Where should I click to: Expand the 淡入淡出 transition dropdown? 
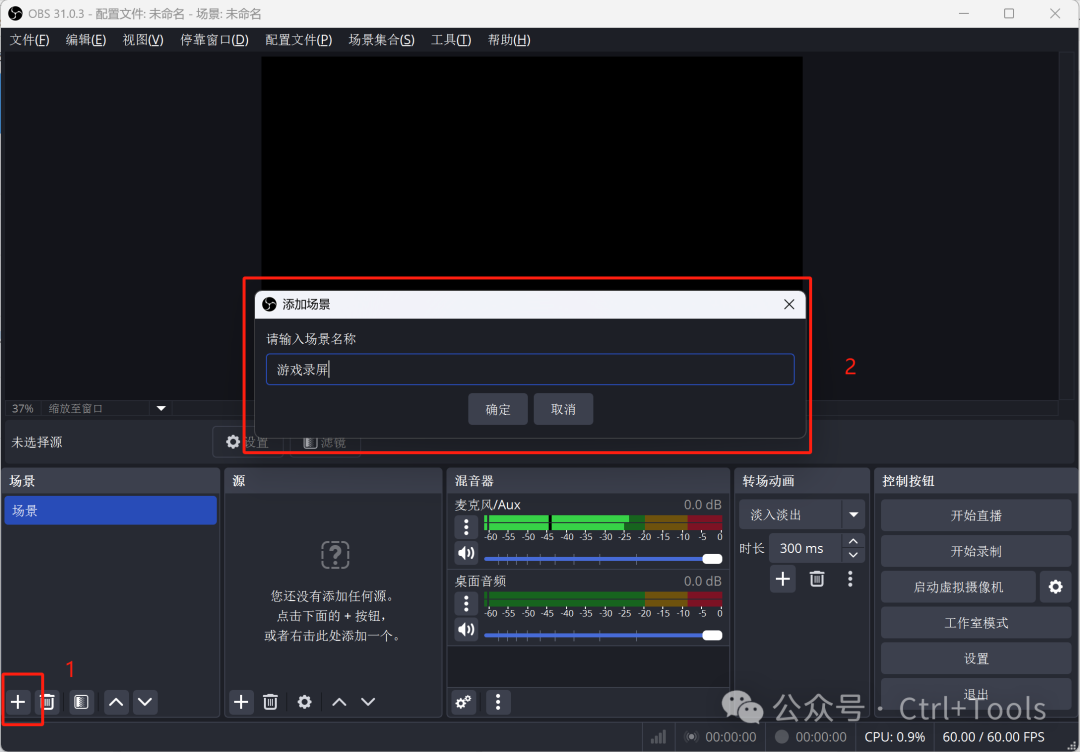pos(853,515)
